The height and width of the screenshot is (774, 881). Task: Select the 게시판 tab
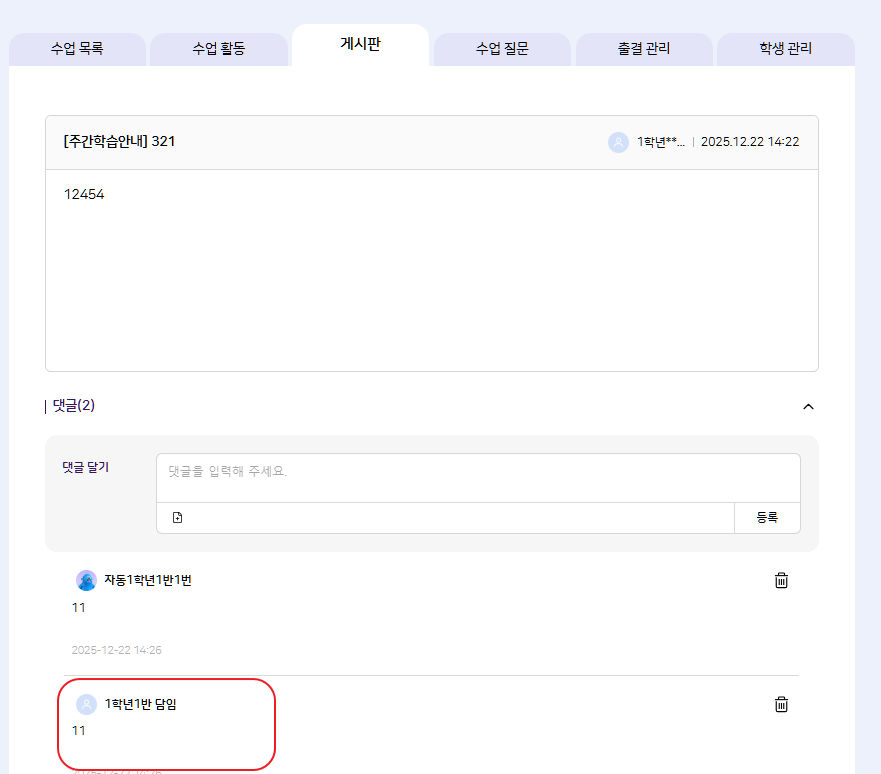(360, 45)
